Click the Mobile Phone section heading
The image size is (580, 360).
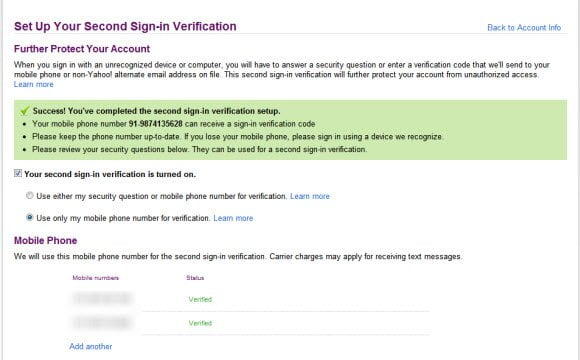[x=45, y=240]
